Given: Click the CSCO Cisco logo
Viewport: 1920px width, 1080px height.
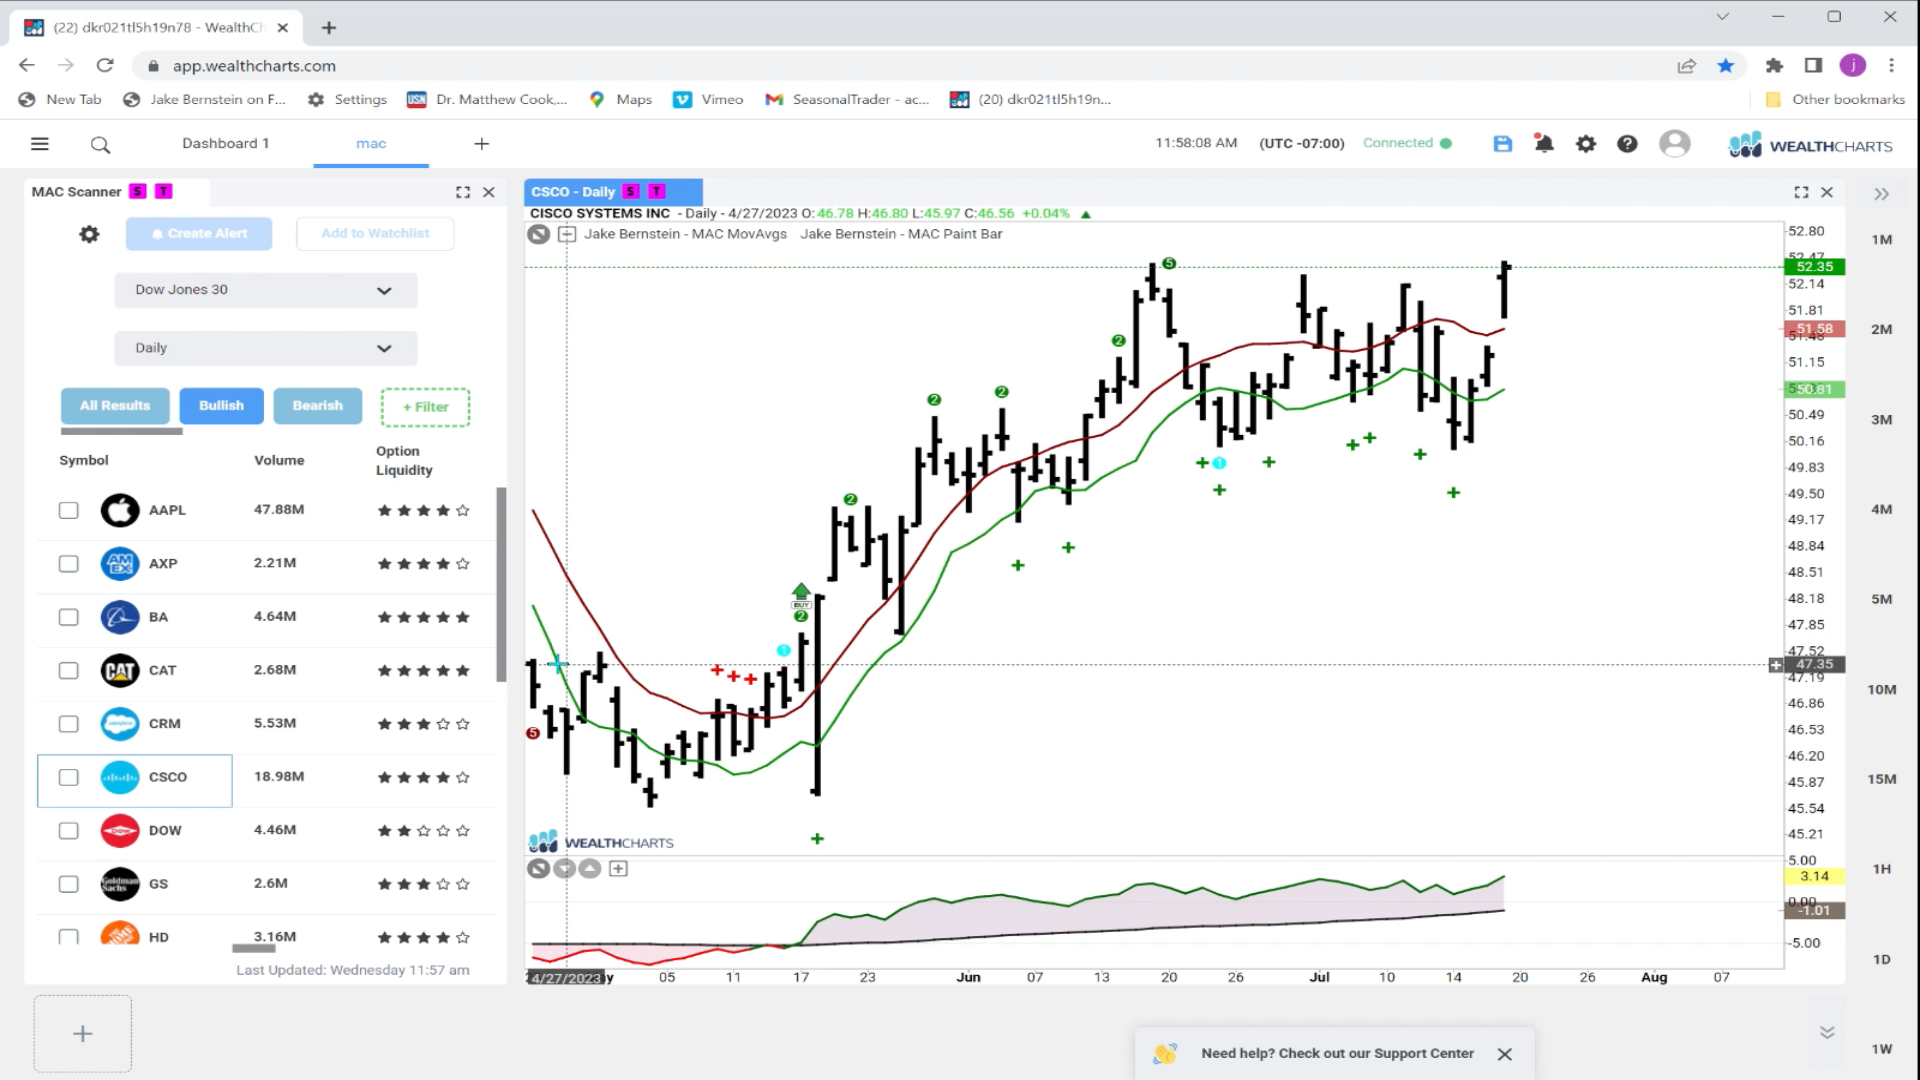Looking at the screenshot, I should (120, 777).
